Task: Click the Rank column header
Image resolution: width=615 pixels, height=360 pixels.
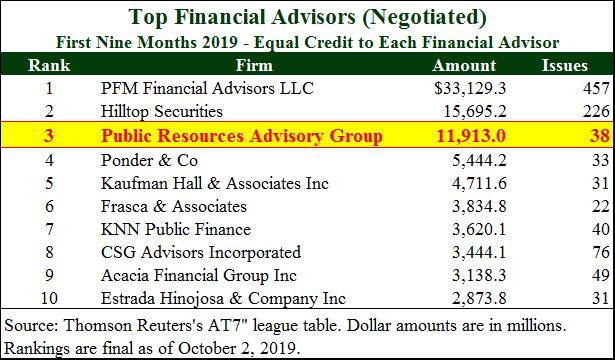Action: point(49,65)
